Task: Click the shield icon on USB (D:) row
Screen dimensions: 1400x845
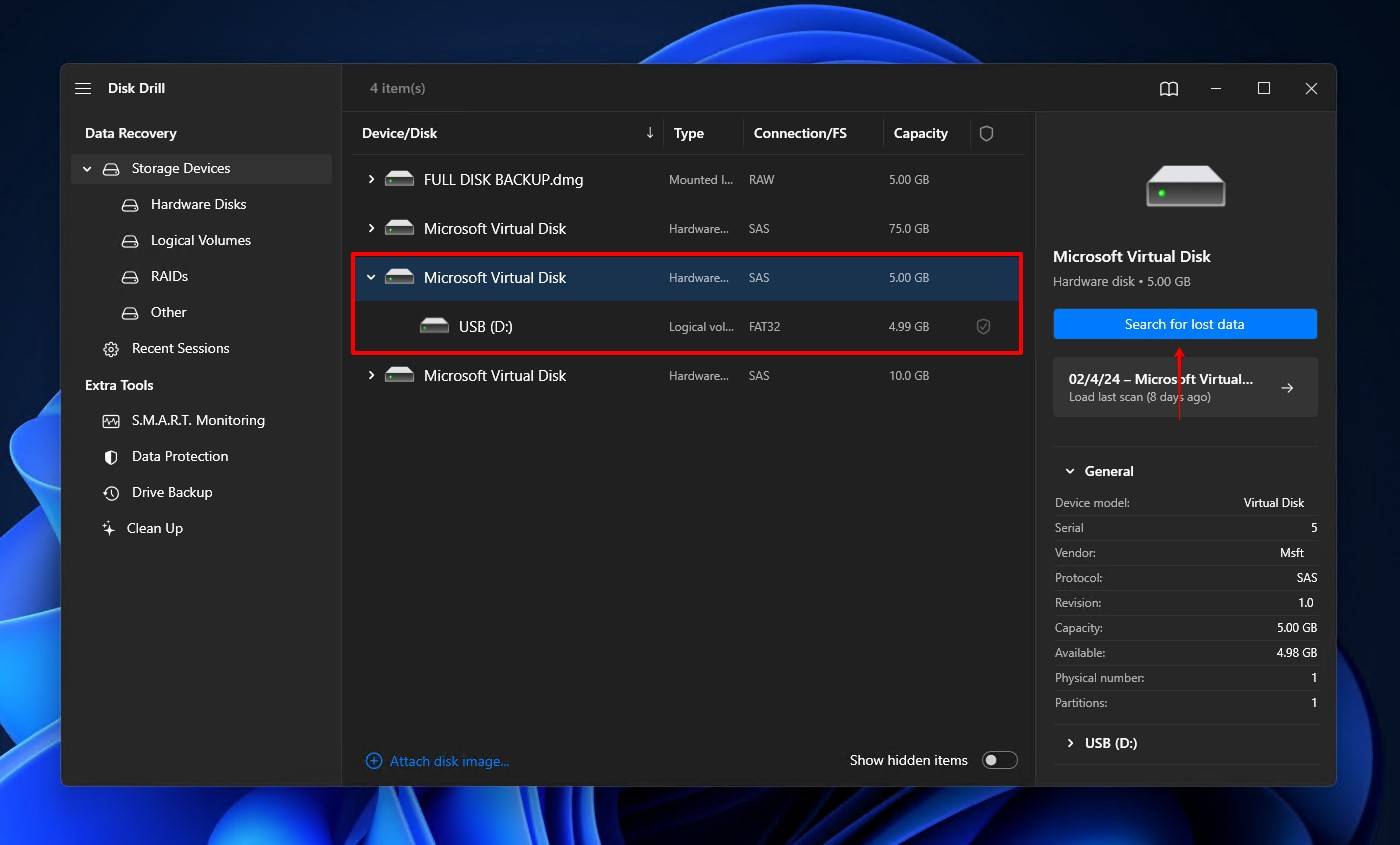Action: click(983, 327)
